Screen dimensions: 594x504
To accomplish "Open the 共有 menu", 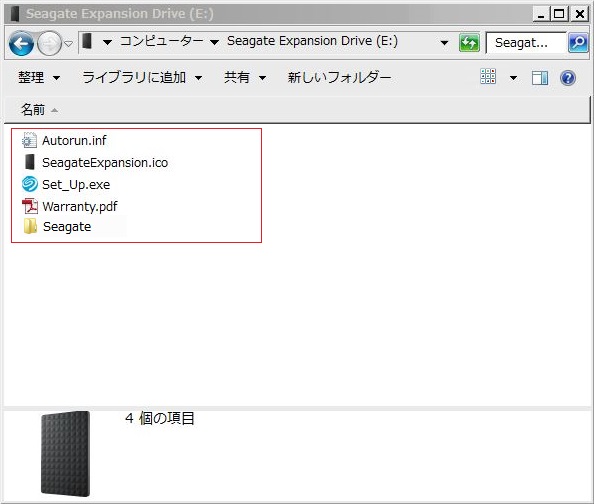I will coord(245,78).
